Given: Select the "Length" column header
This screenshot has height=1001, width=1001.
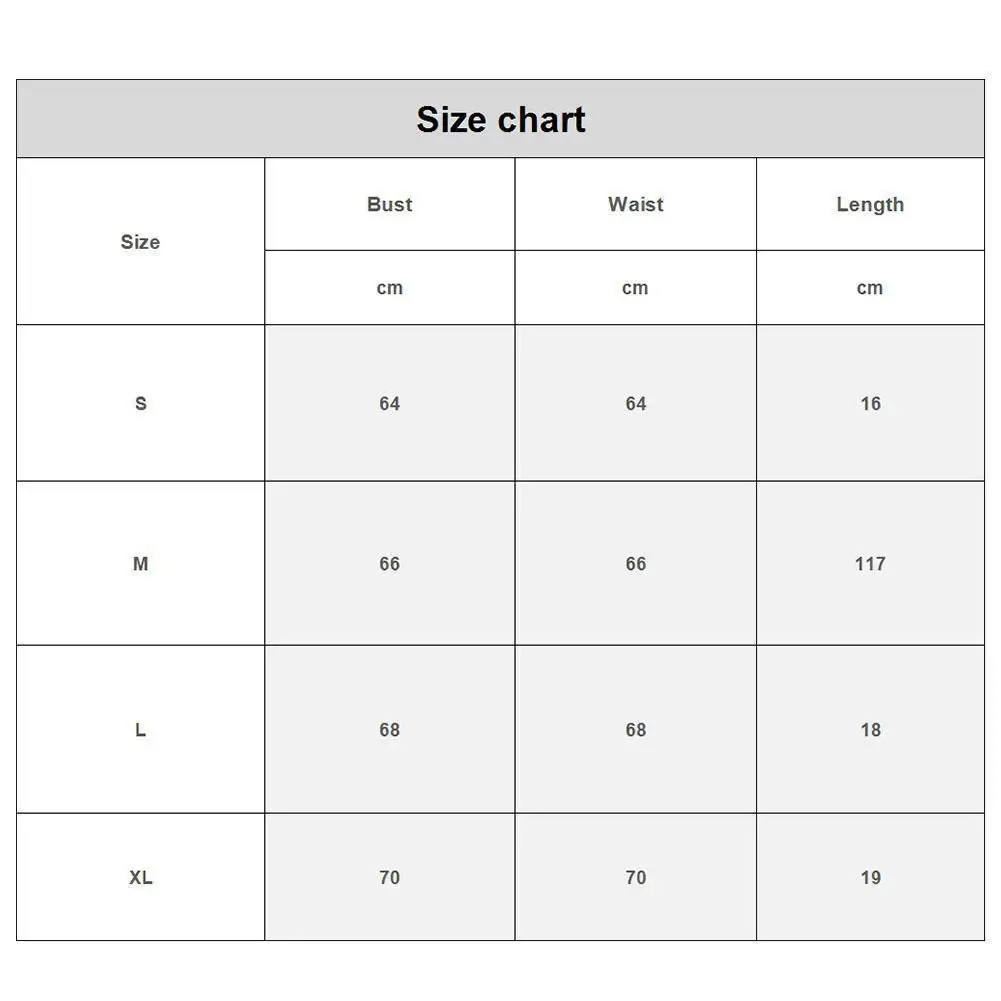Looking at the screenshot, I should 870,204.
